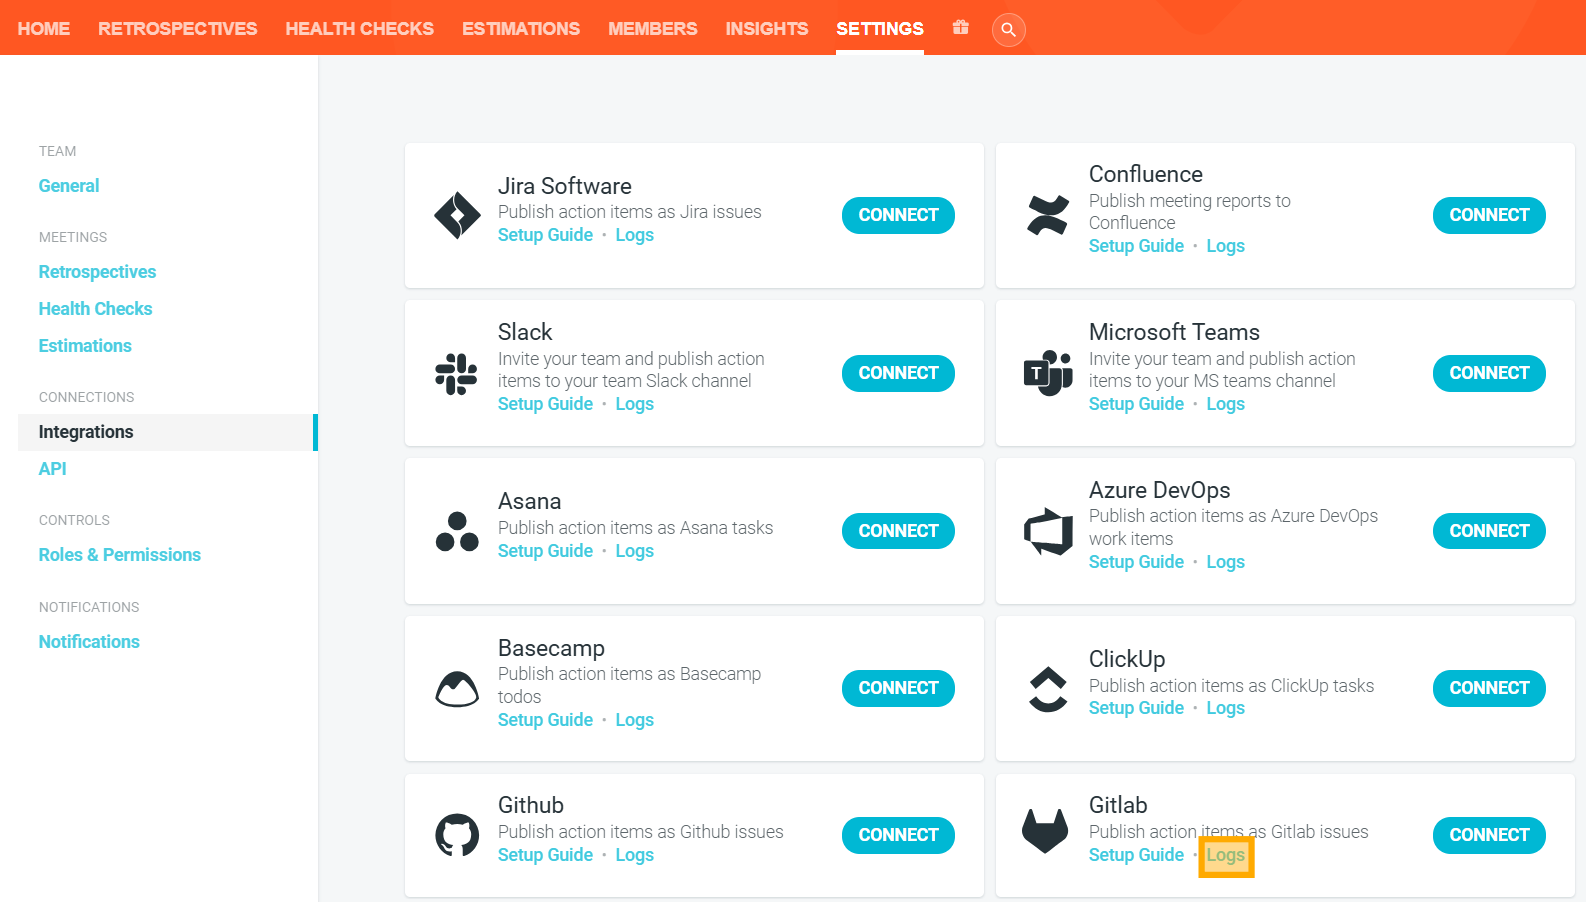The width and height of the screenshot is (1586, 902).
Task: Open Basecamp Setup Guide
Action: click(545, 720)
